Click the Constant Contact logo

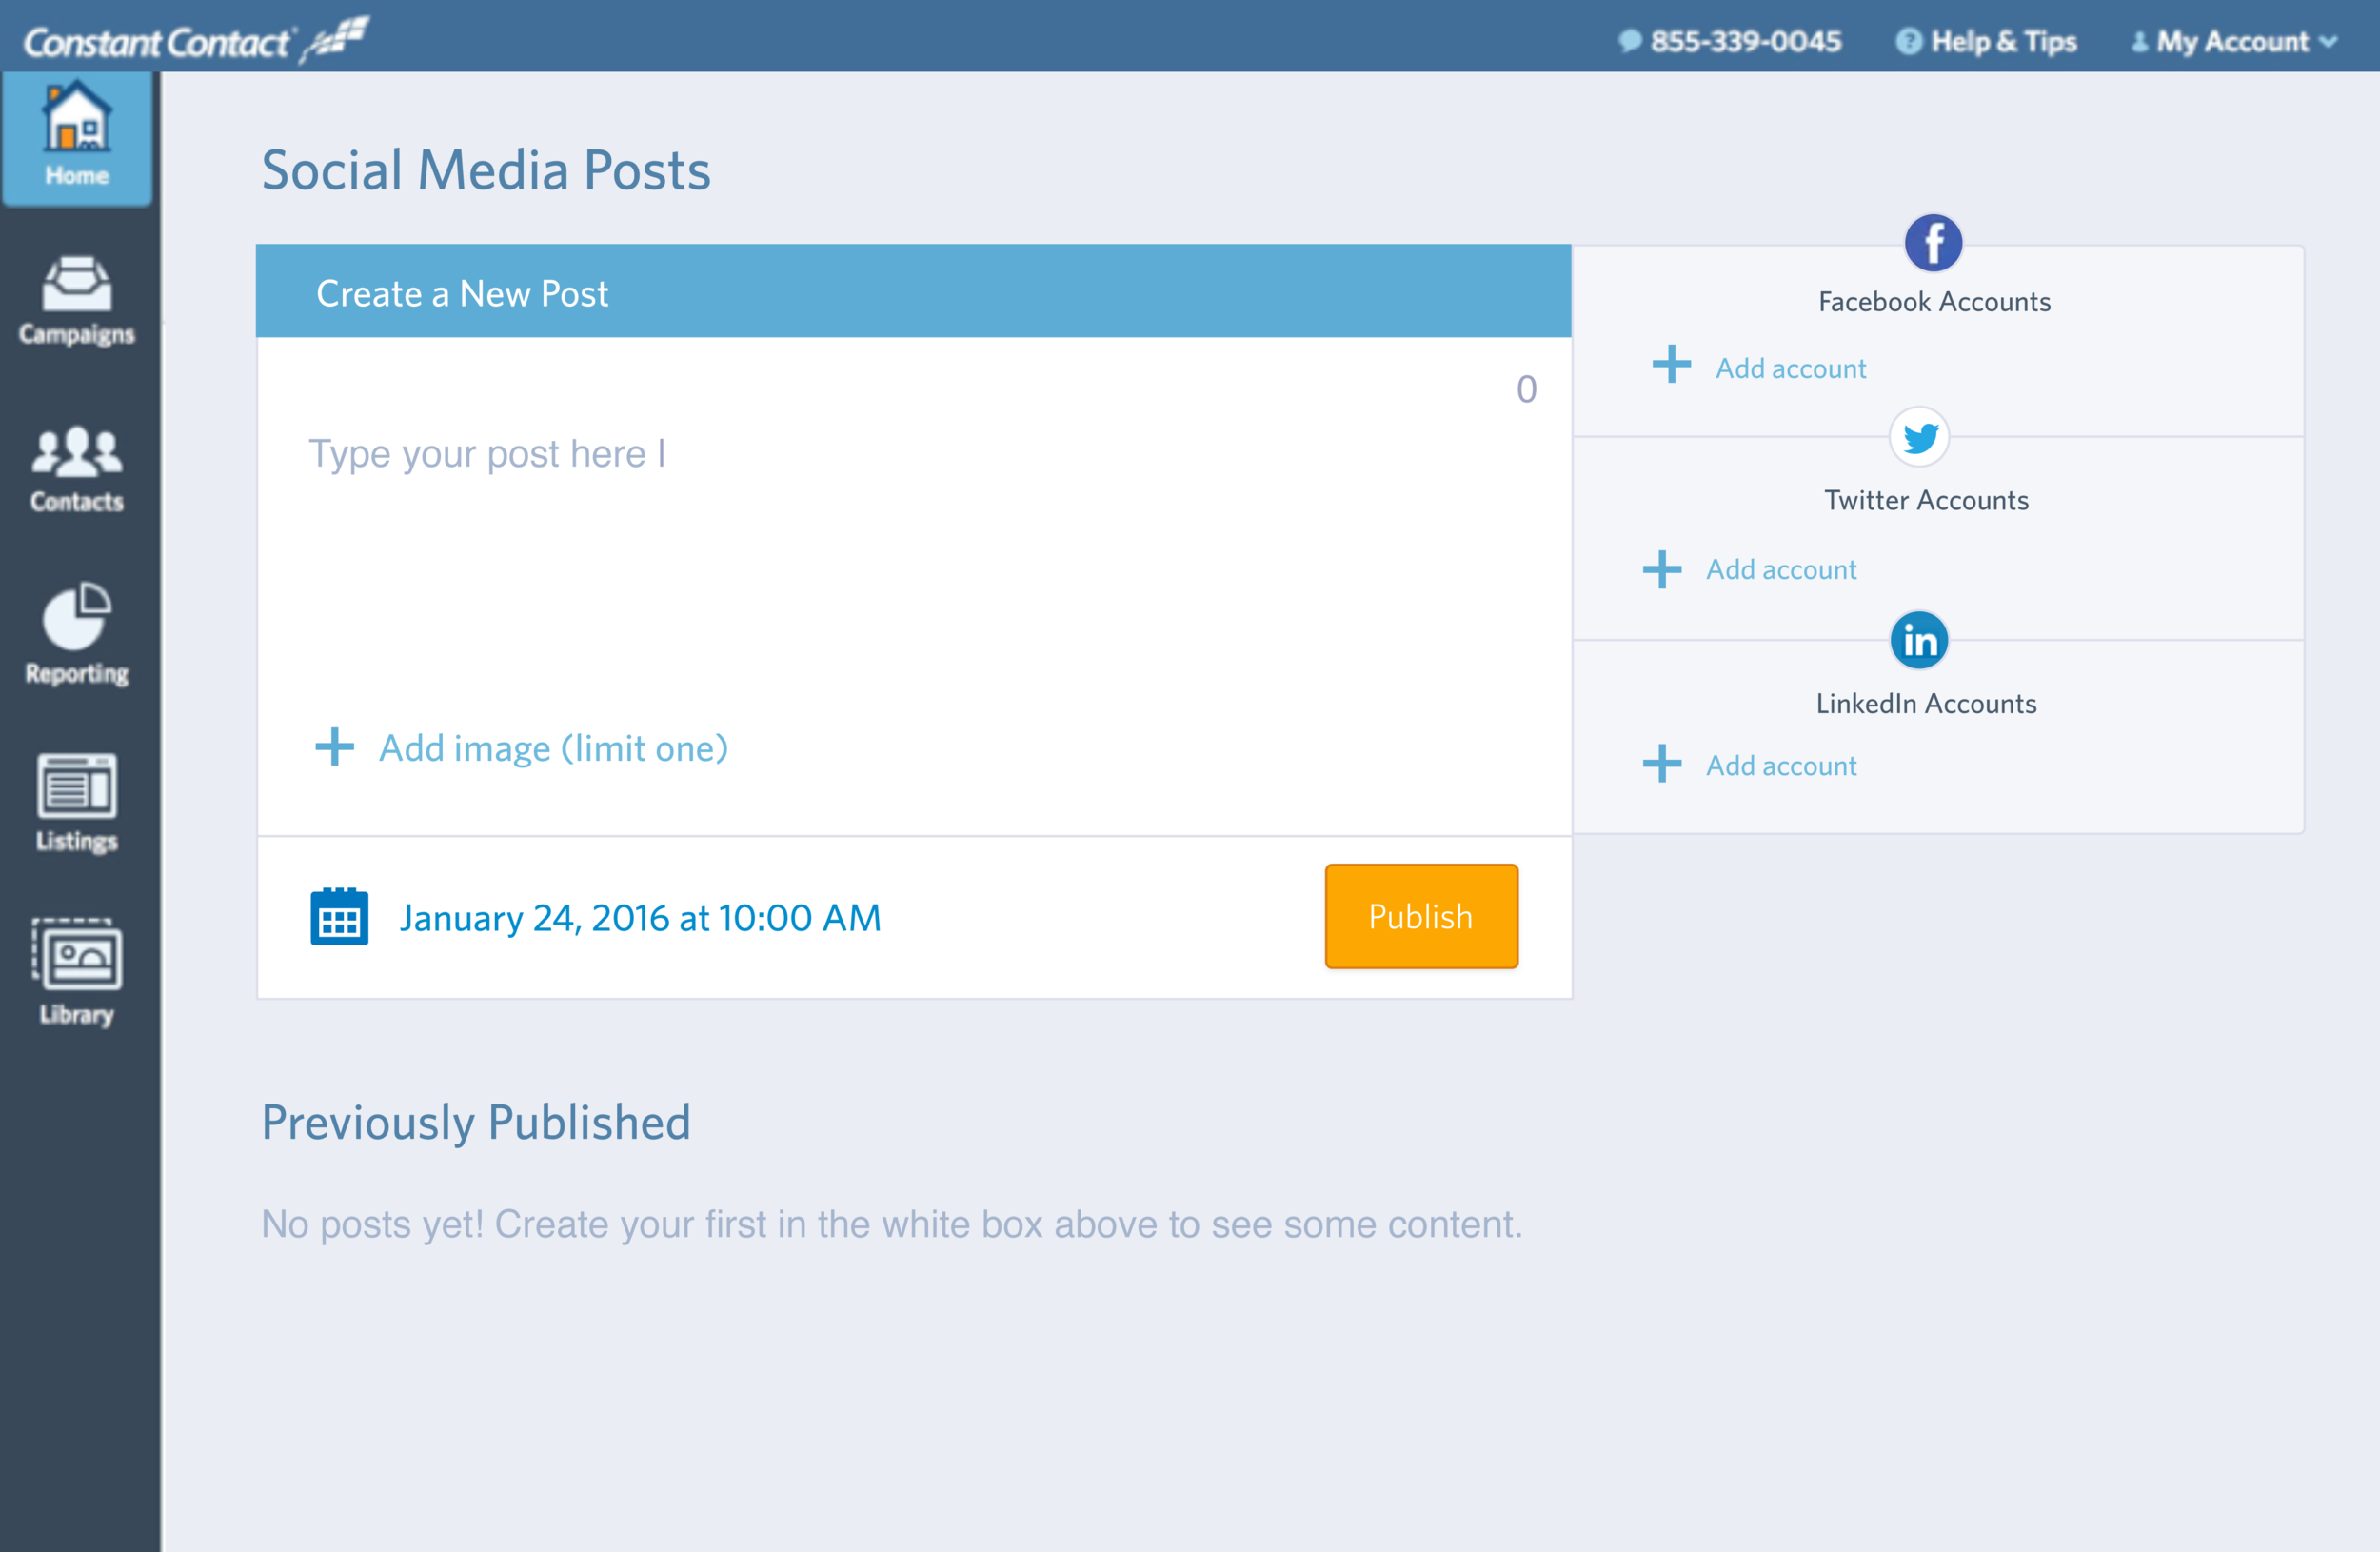pos(196,40)
